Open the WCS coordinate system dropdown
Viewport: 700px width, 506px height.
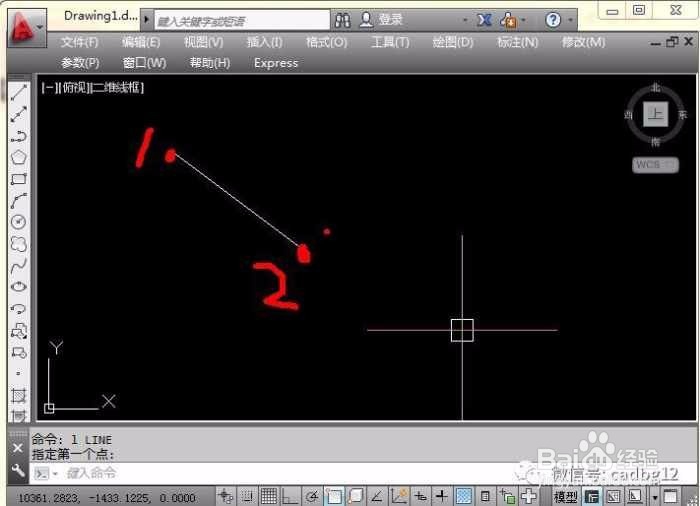655,165
